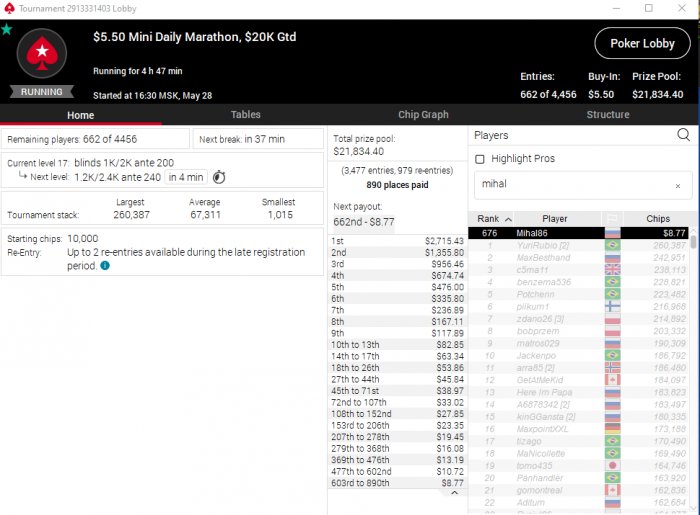The height and width of the screenshot is (515, 700).
Task: Click the Japan flag beside tomo435
Action: 612,465
